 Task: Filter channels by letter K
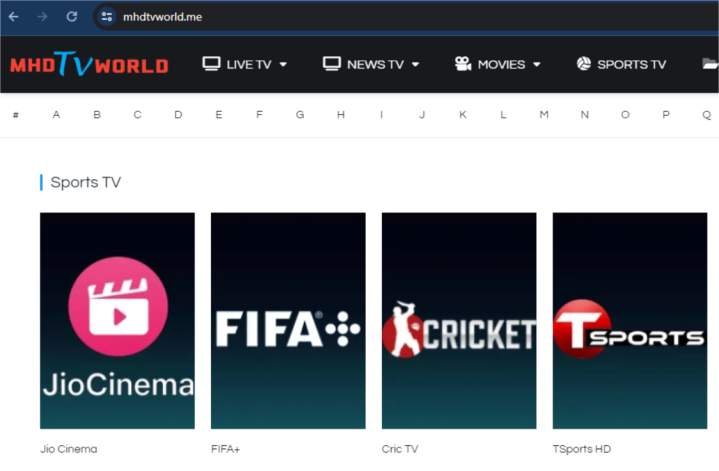[463, 115]
